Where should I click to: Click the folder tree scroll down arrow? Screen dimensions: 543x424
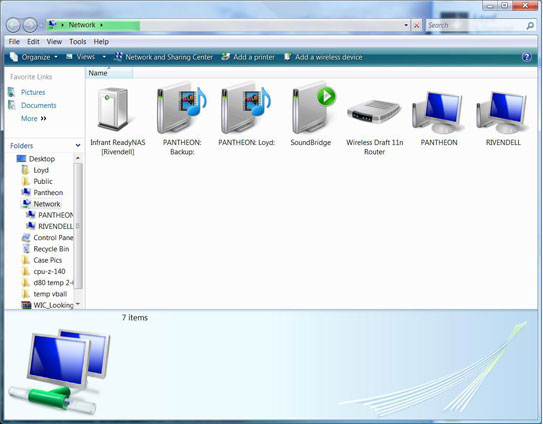78,304
